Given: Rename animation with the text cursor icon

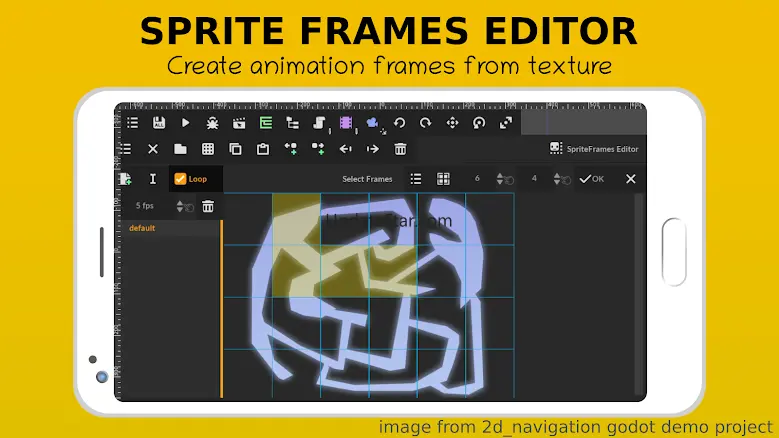Looking at the screenshot, I should point(153,179).
